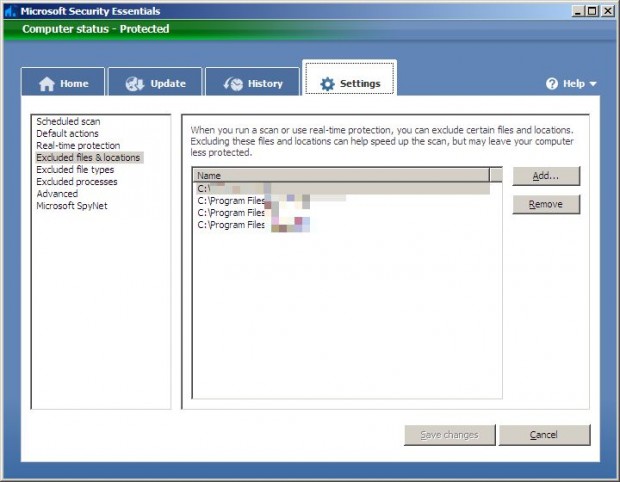Click the Remove button
The image size is (620, 482).
[x=546, y=204]
